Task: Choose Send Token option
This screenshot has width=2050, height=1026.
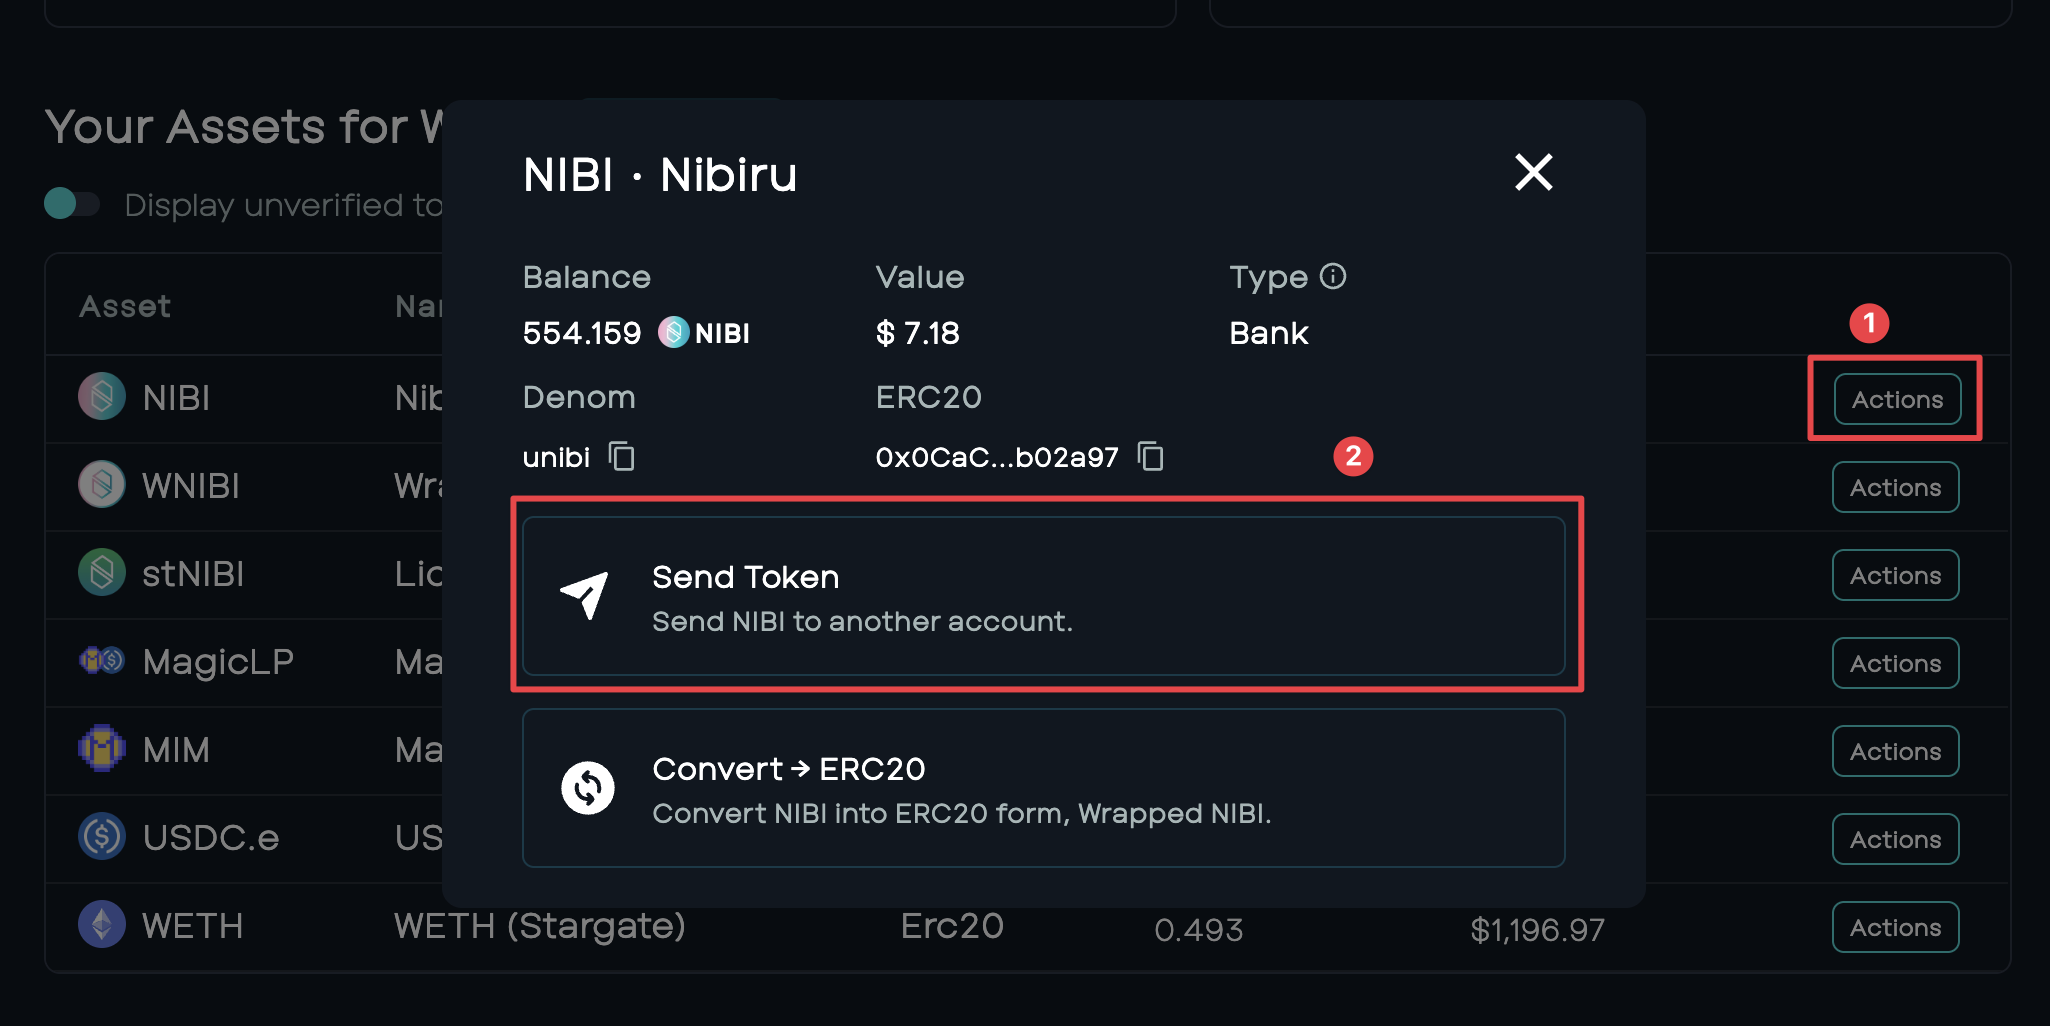Action: point(1044,596)
